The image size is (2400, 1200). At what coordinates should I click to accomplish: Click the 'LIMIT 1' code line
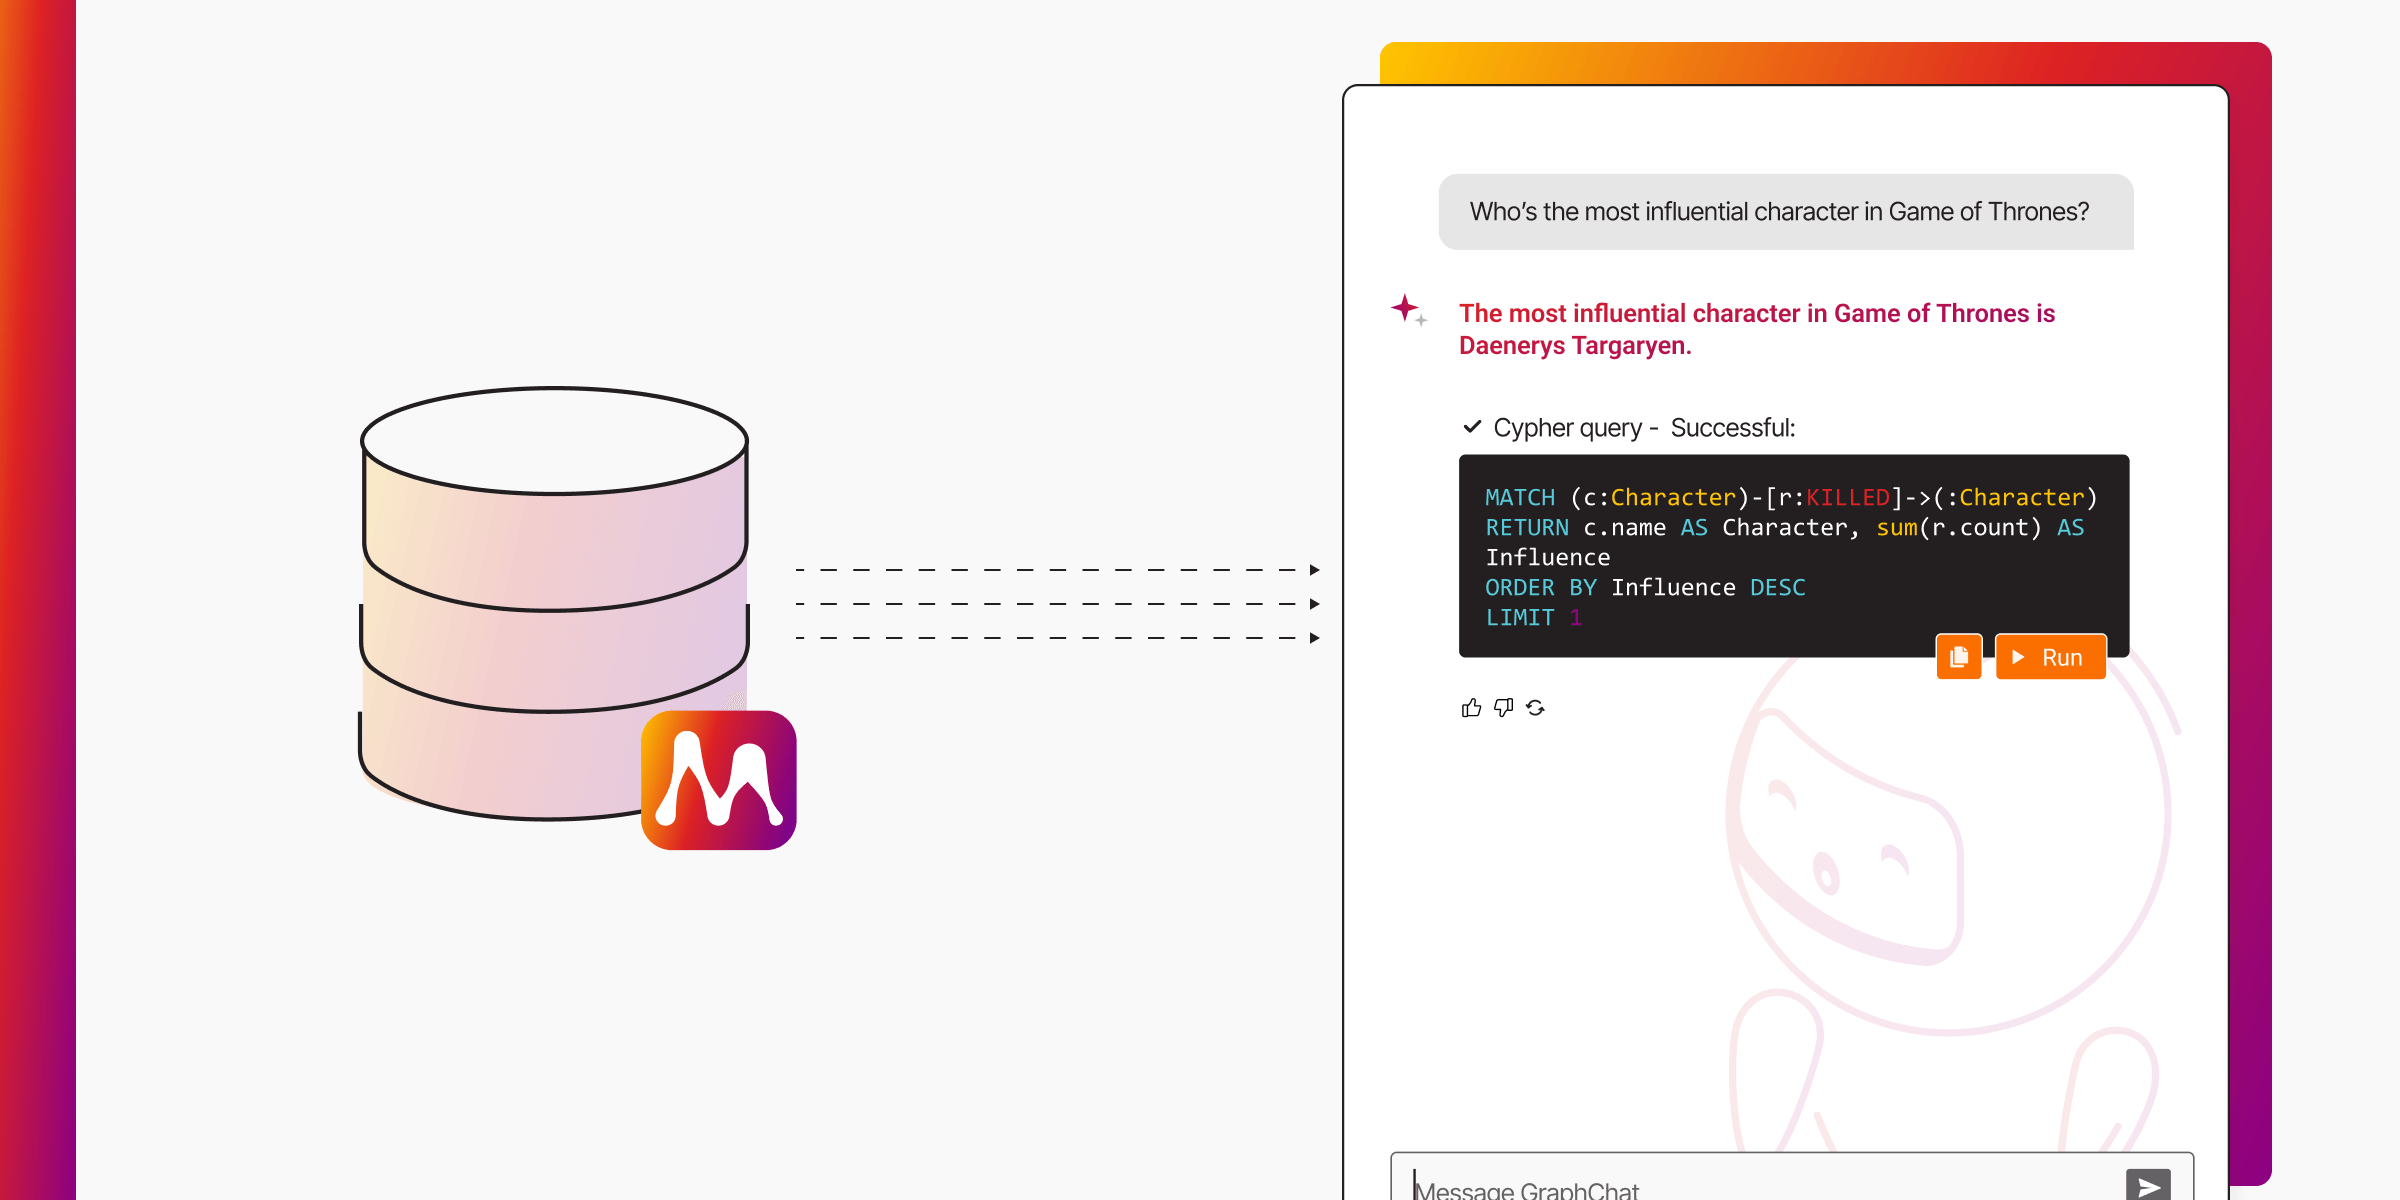click(x=1534, y=617)
